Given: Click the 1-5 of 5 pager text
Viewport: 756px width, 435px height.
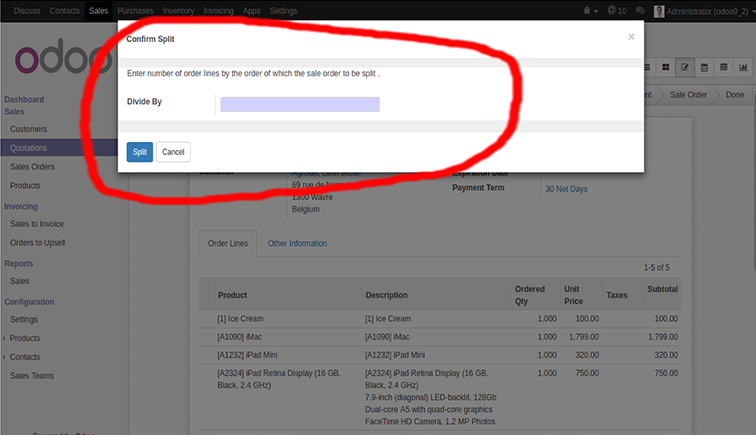Looking at the screenshot, I should [657, 268].
